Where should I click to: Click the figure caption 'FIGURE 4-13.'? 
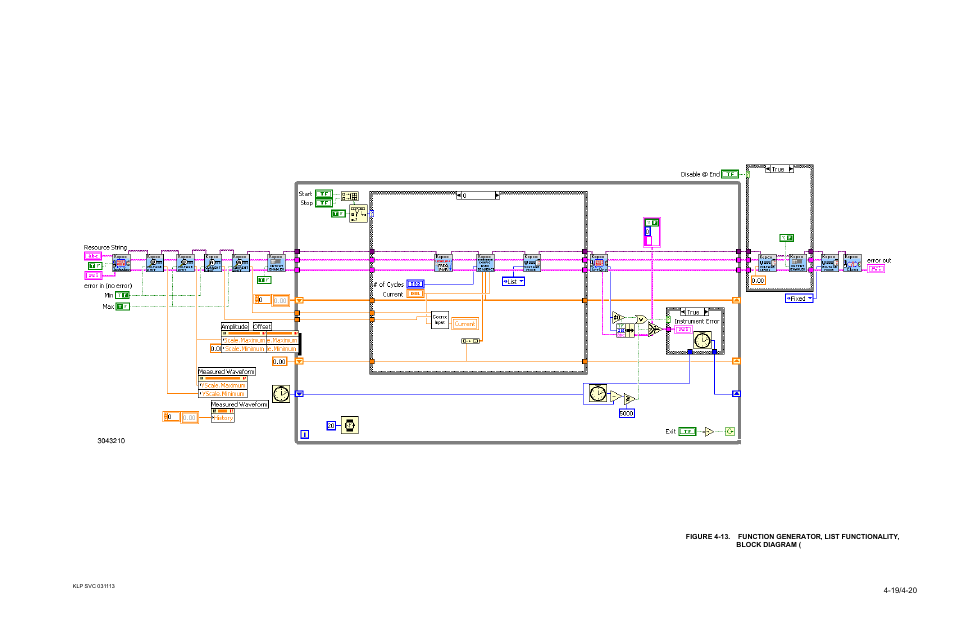click(708, 536)
